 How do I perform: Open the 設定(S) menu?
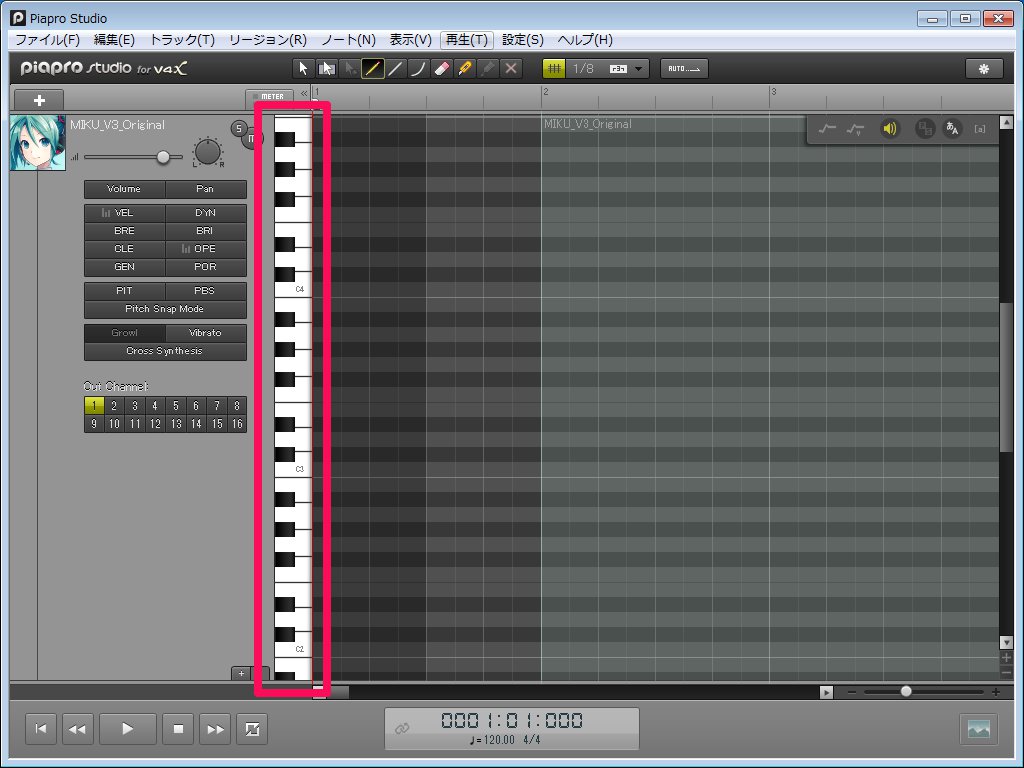(x=522, y=40)
